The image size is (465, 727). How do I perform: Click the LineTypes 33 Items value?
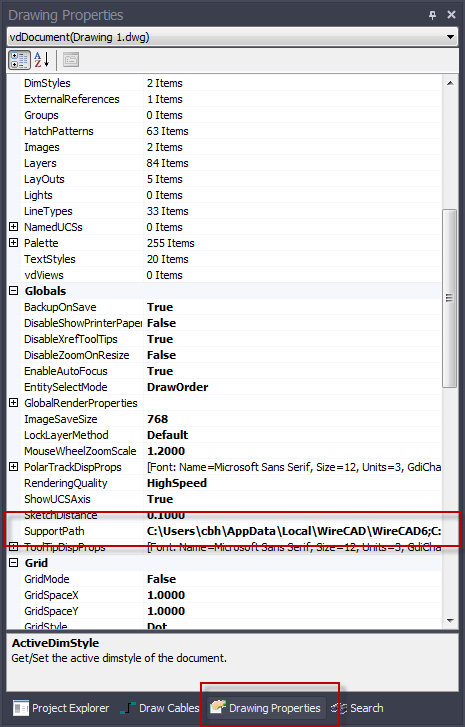[293, 211]
